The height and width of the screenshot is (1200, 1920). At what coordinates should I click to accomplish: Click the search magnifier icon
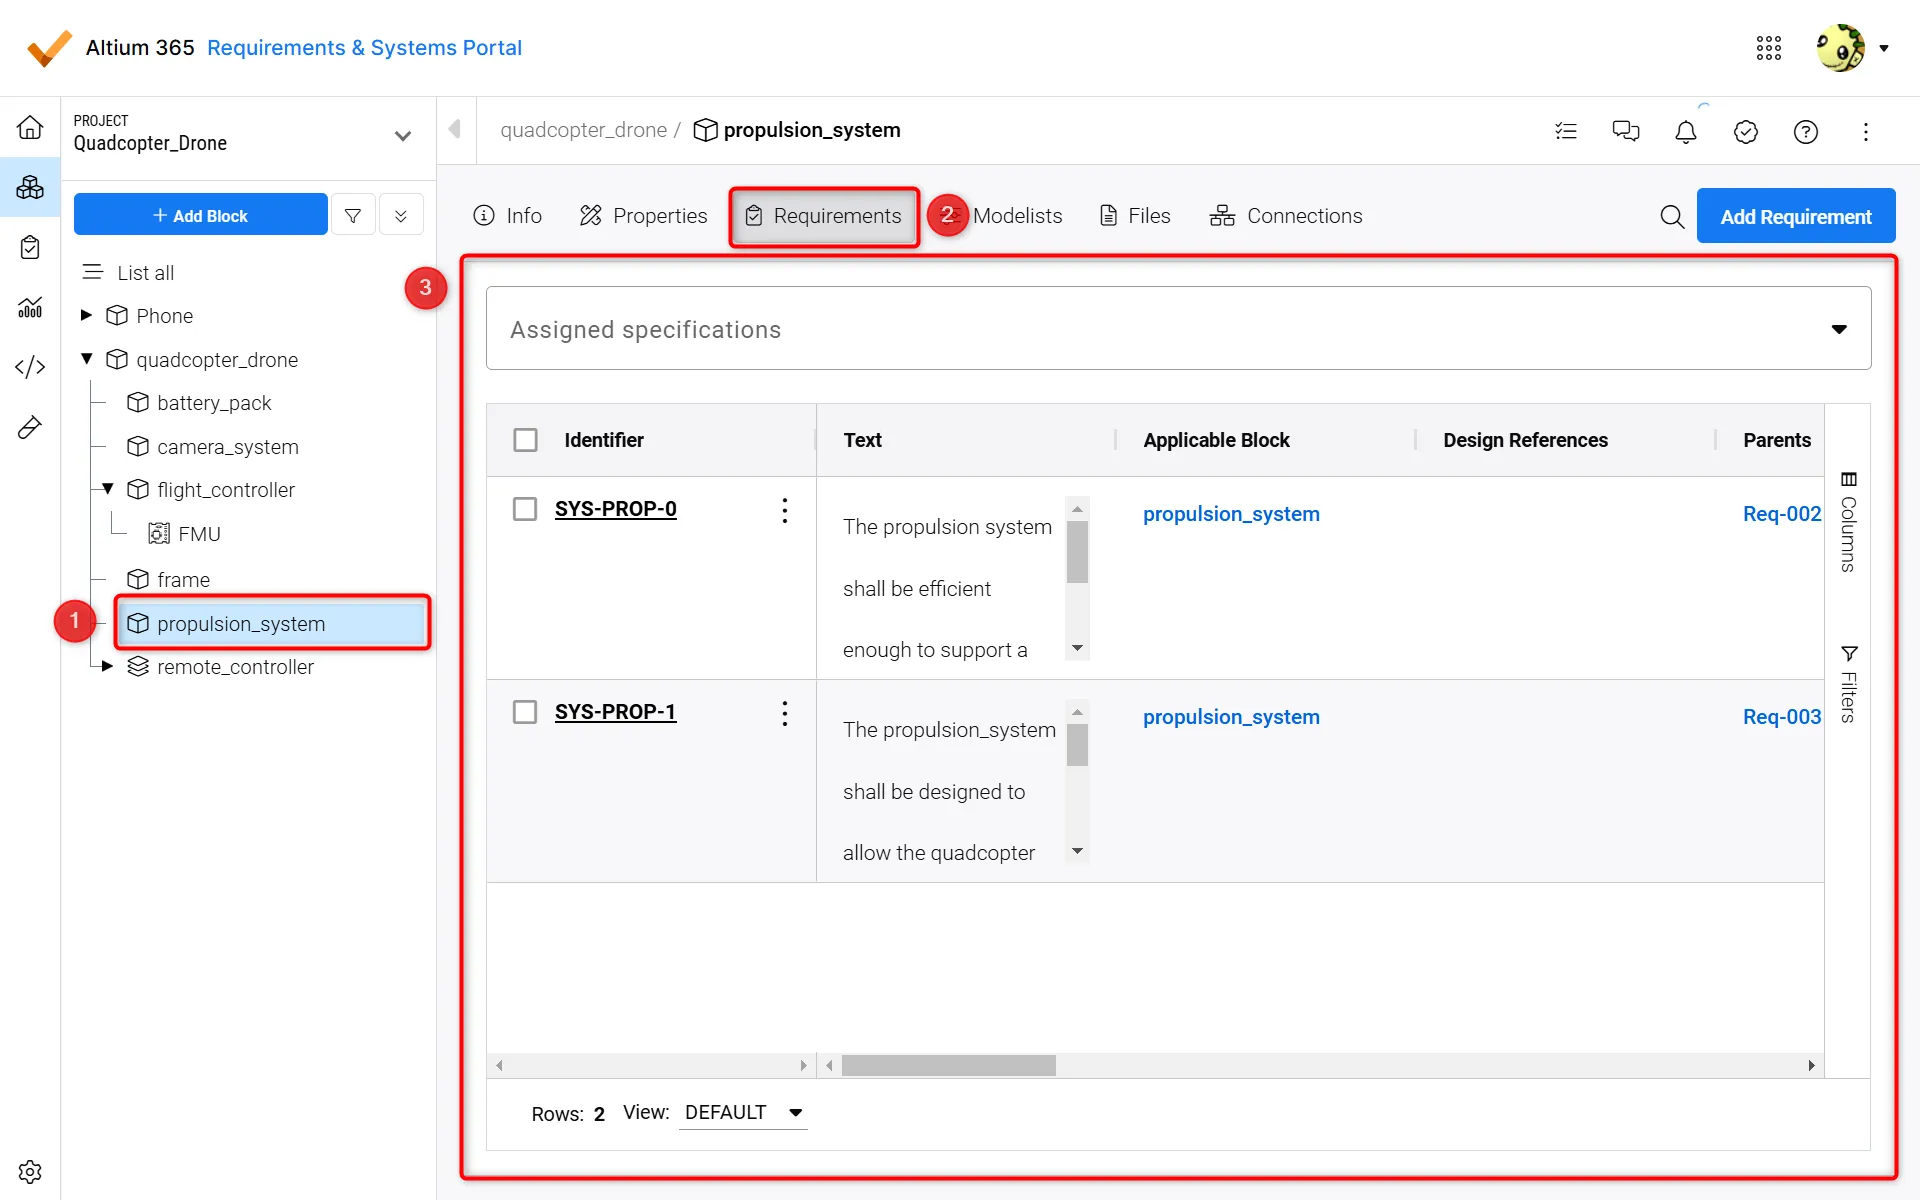tap(1671, 216)
